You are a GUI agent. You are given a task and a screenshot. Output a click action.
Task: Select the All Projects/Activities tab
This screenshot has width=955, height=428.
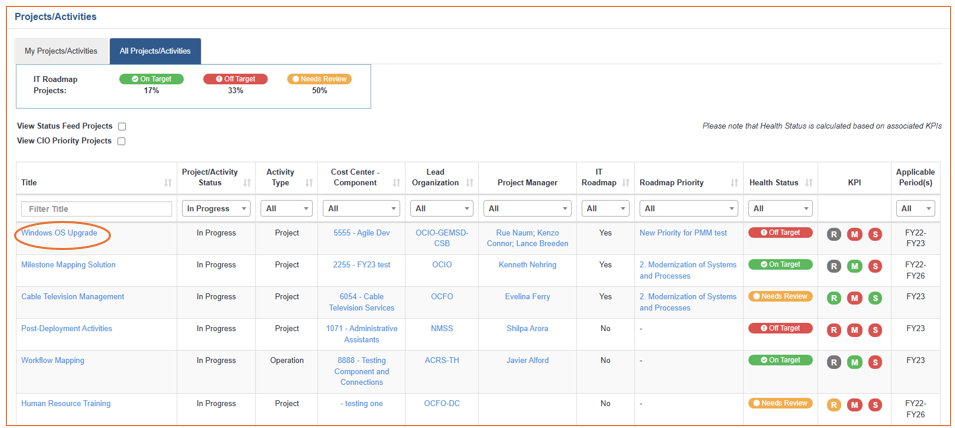155,51
